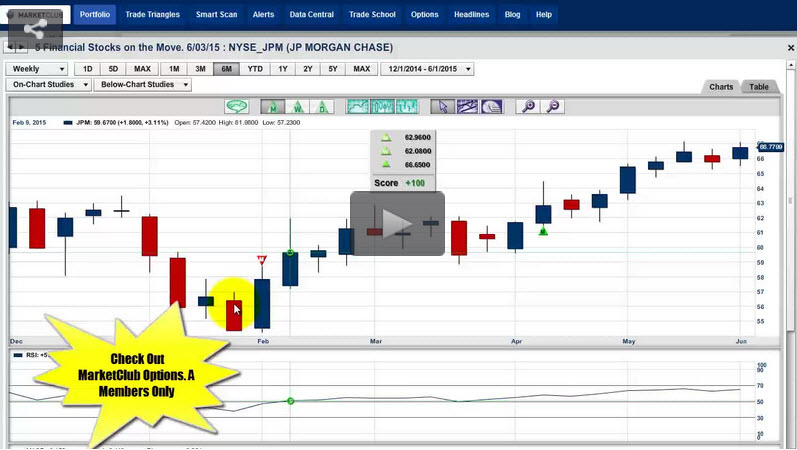Select the 1M range button
The width and height of the screenshot is (797, 450).
tap(174, 69)
